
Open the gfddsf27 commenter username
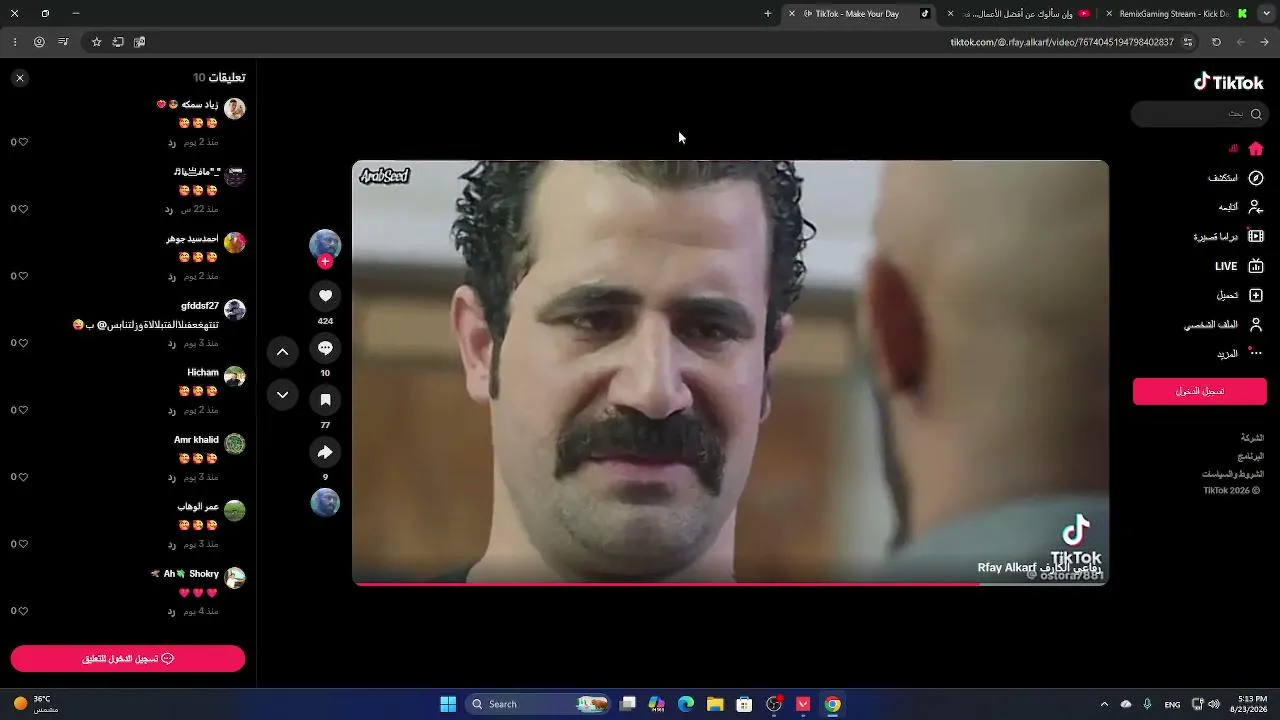click(200, 306)
